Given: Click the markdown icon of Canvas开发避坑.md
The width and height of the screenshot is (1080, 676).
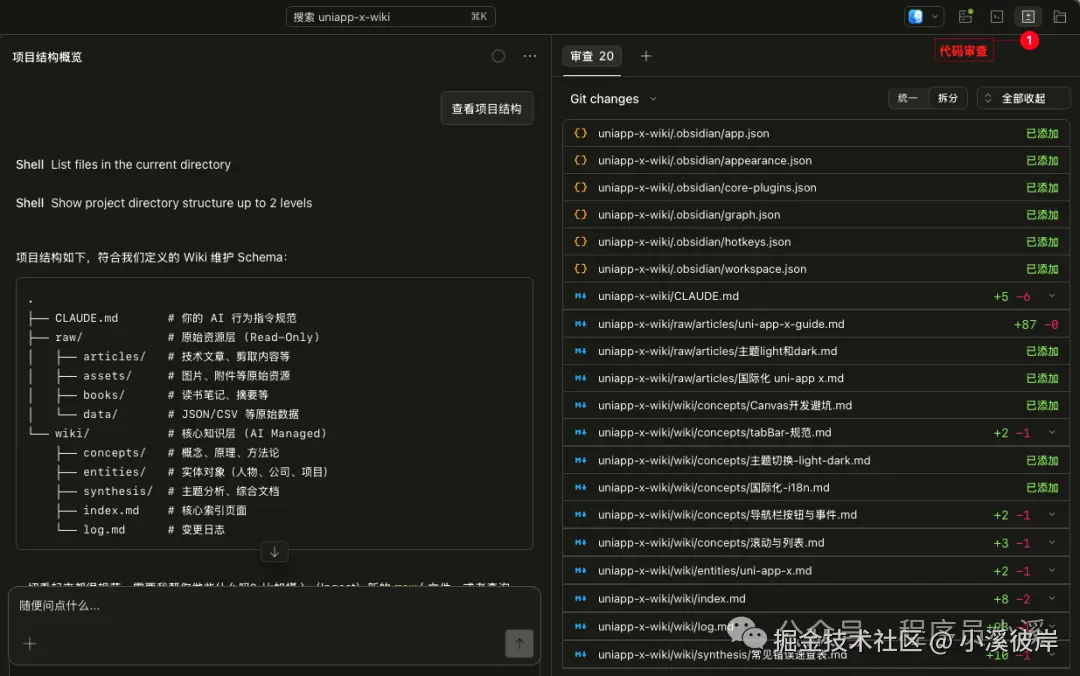Looking at the screenshot, I should click(581, 405).
